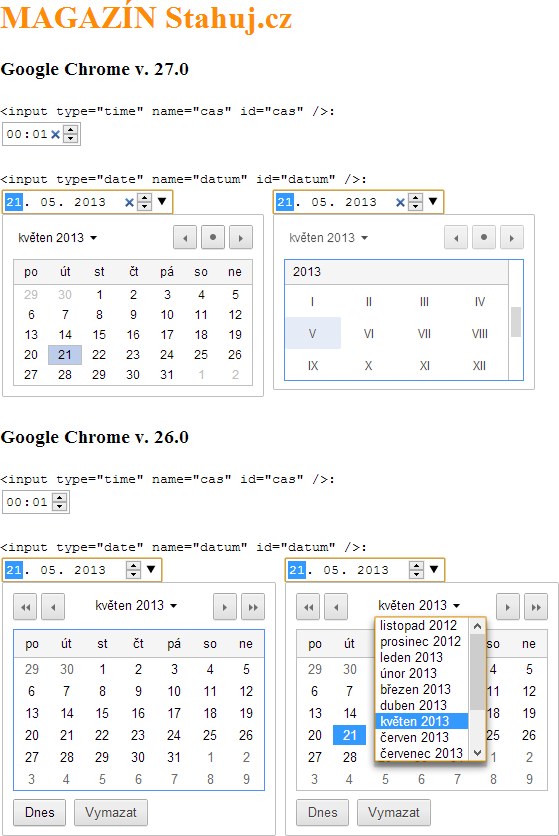Jump to today in Chrome 27 left calendar
This screenshot has width=559, height=836.
tap(213, 237)
